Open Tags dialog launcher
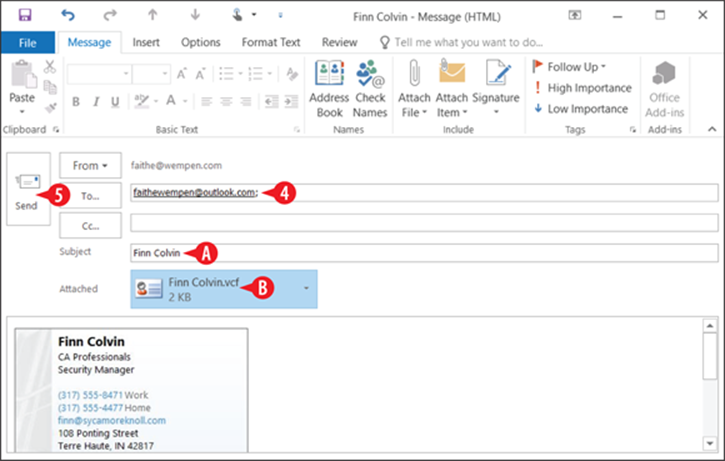 pos(633,130)
